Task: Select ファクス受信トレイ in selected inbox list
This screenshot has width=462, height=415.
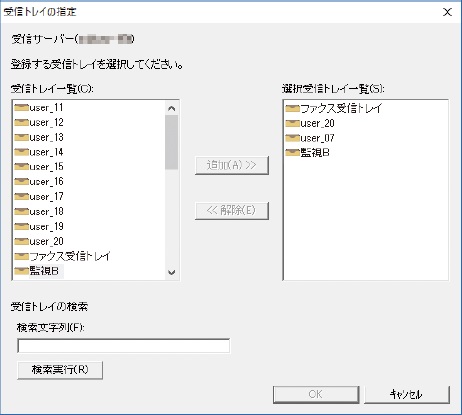Action: 341,108
